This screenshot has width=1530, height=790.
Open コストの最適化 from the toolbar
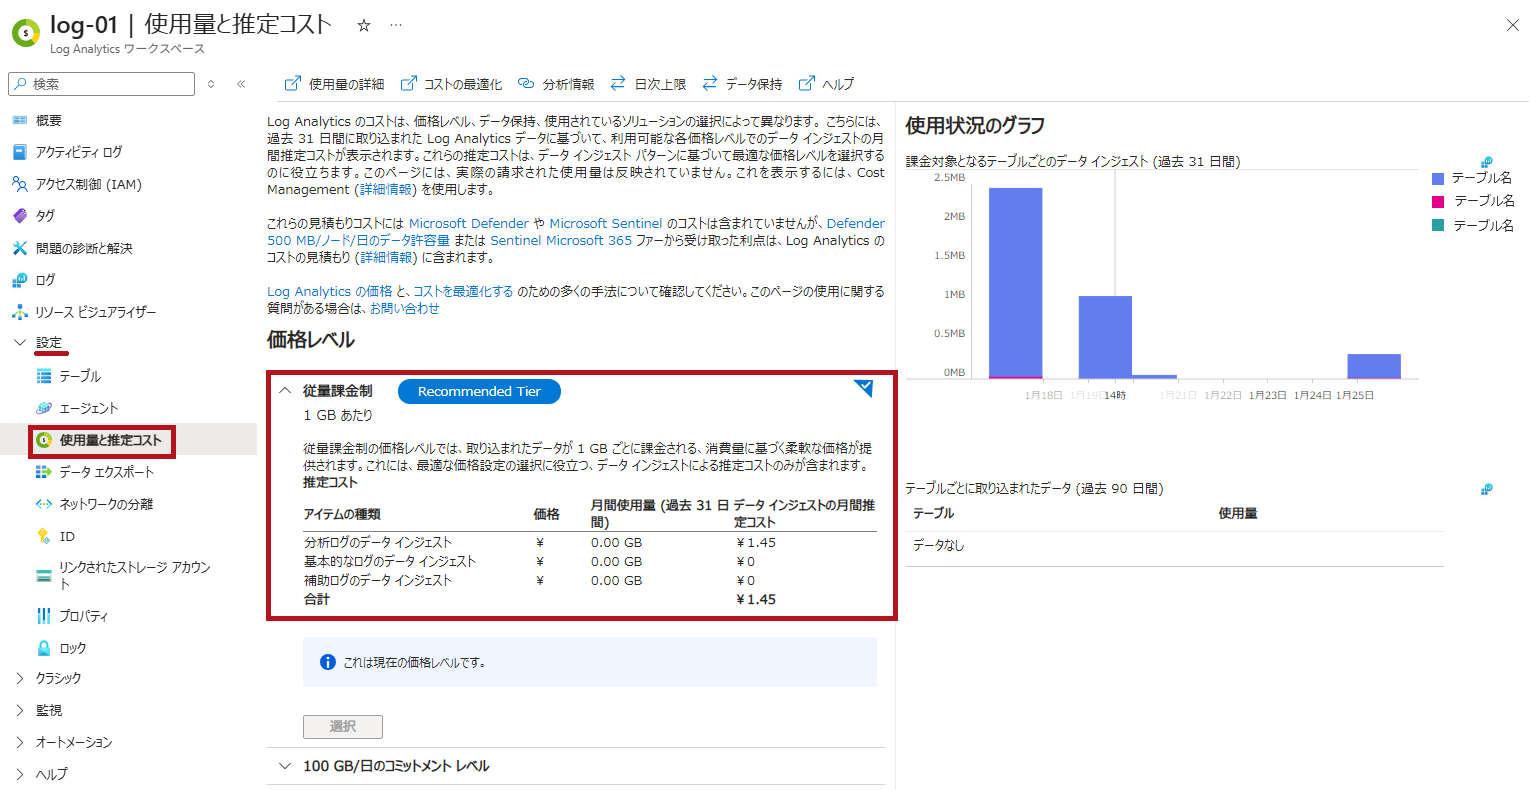452,84
